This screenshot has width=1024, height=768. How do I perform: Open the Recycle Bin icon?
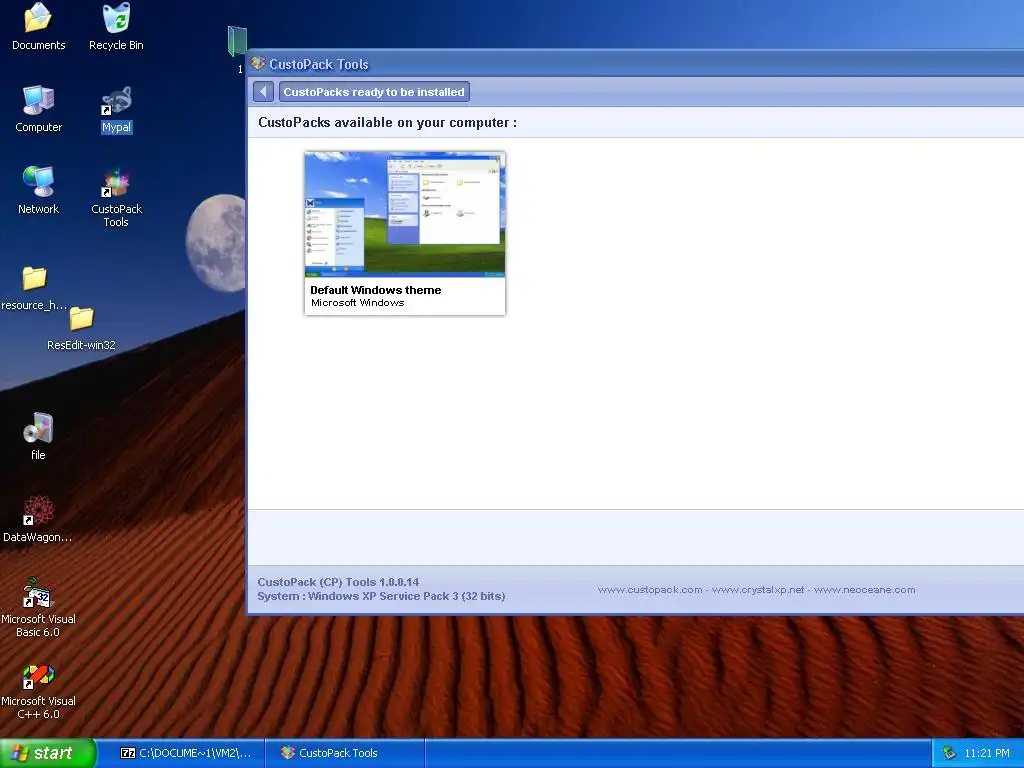pyautogui.click(x=116, y=26)
